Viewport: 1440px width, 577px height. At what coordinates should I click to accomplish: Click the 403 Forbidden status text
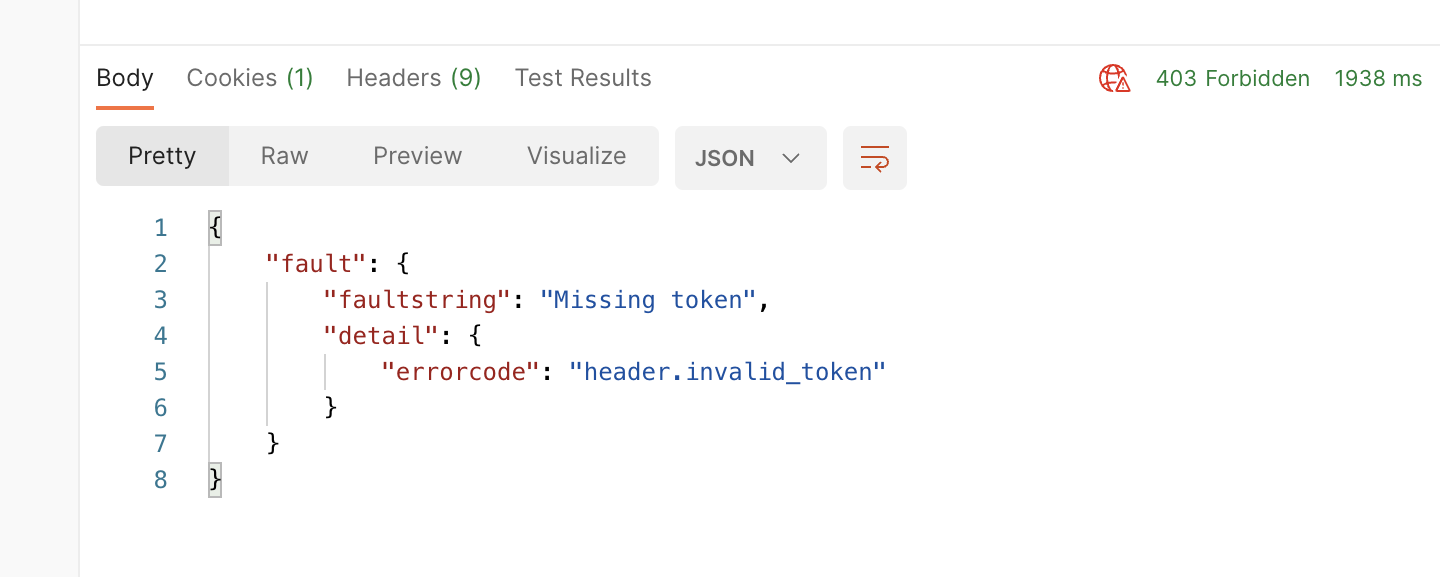(1232, 78)
